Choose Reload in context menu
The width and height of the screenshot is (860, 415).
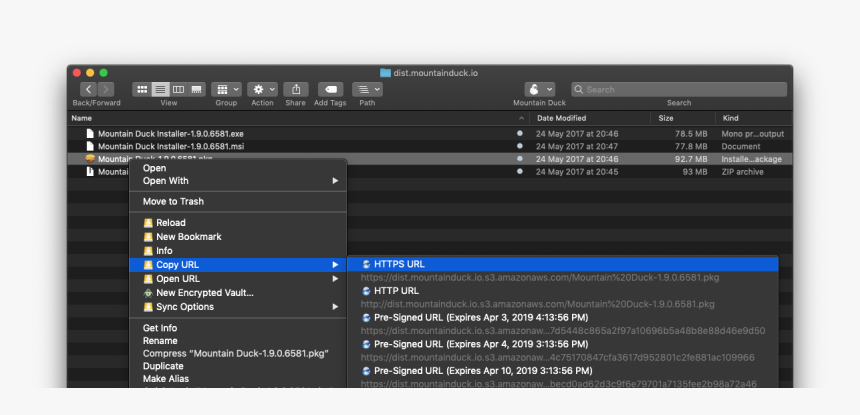pyautogui.click(x=237, y=223)
